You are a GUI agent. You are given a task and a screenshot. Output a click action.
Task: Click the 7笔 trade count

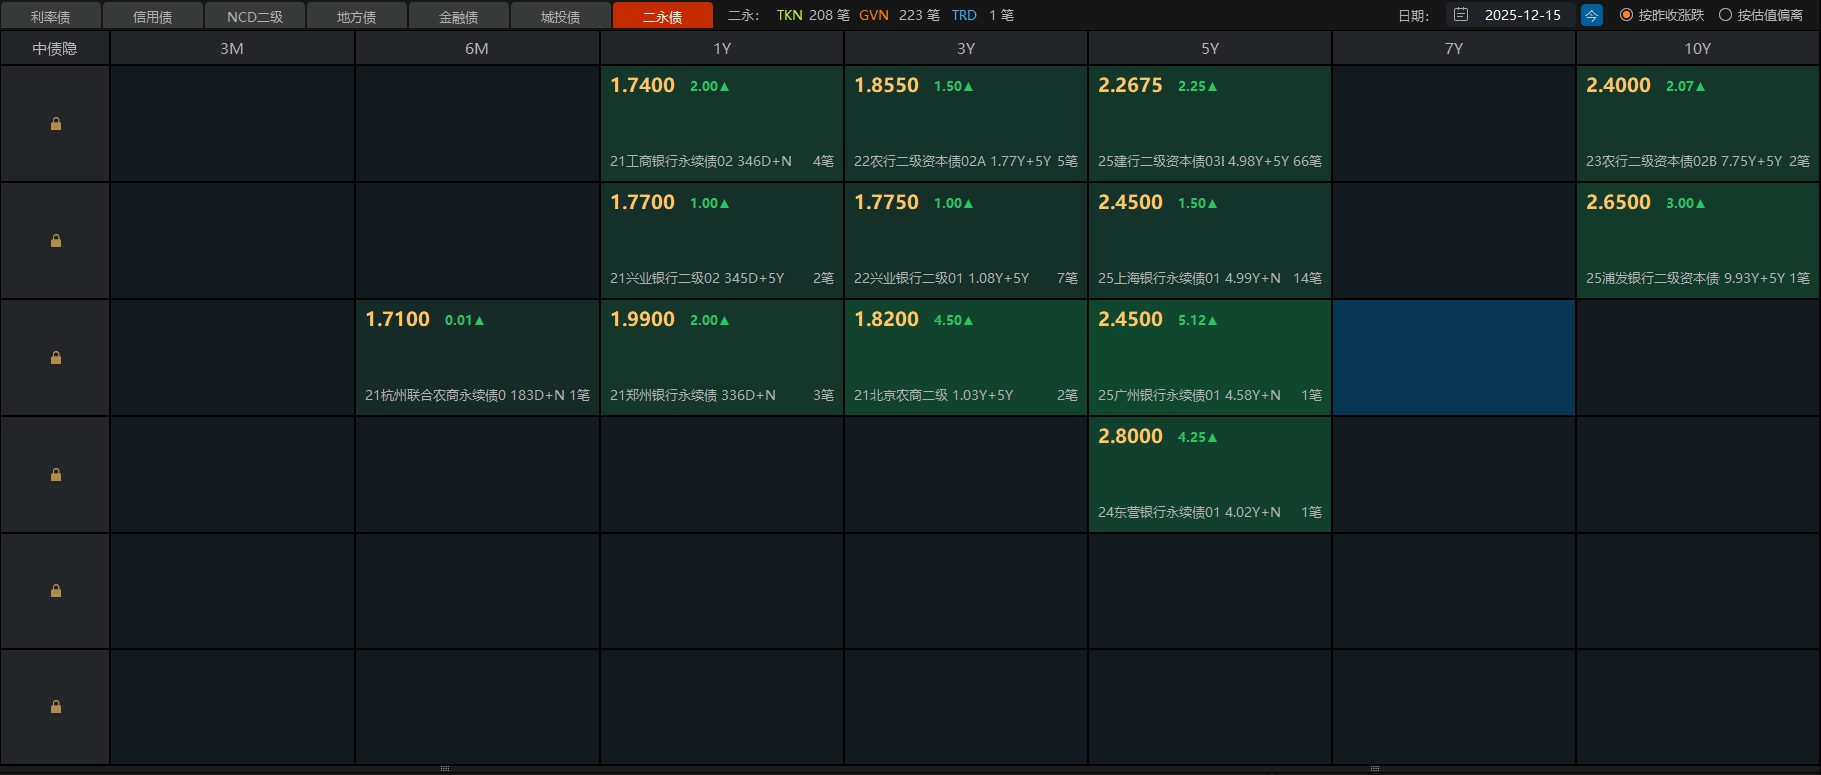click(x=1068, y=278)
